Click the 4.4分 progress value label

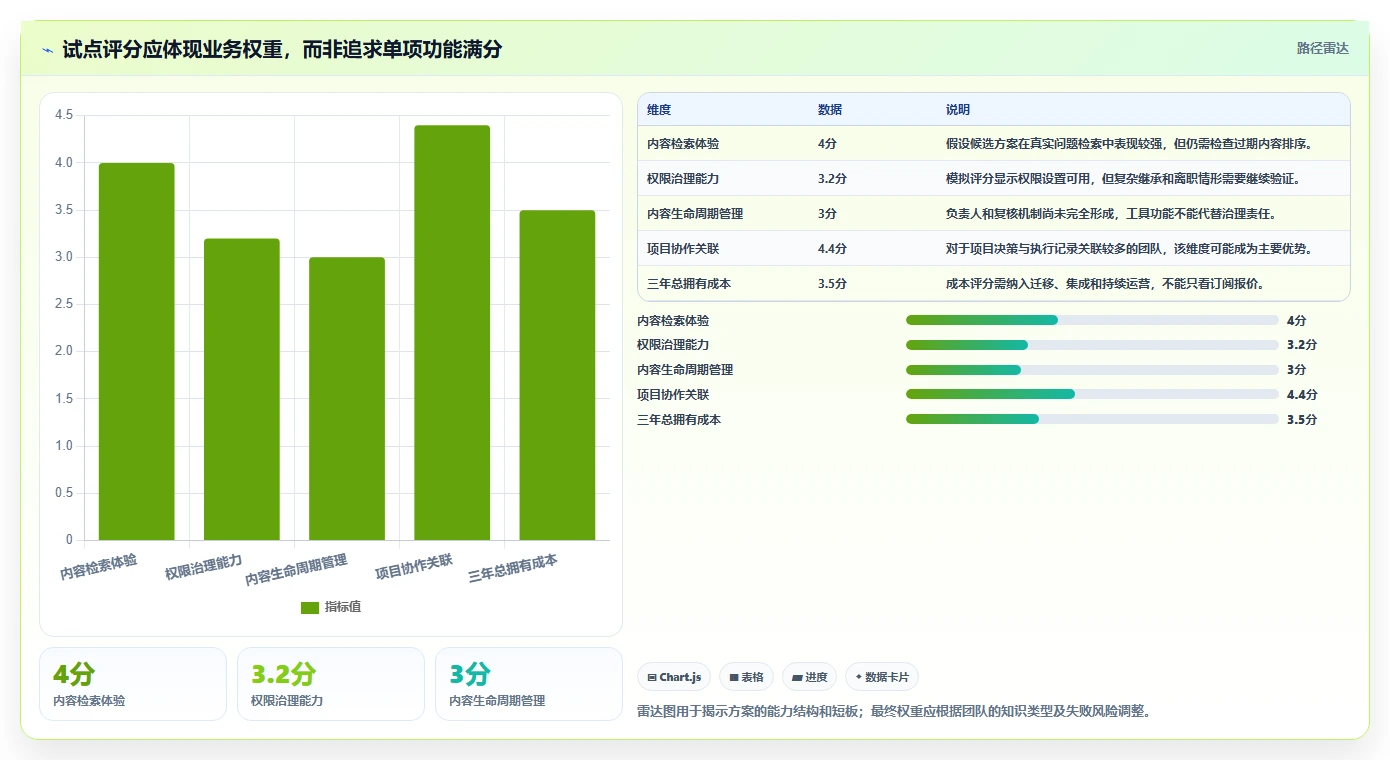1302,394
